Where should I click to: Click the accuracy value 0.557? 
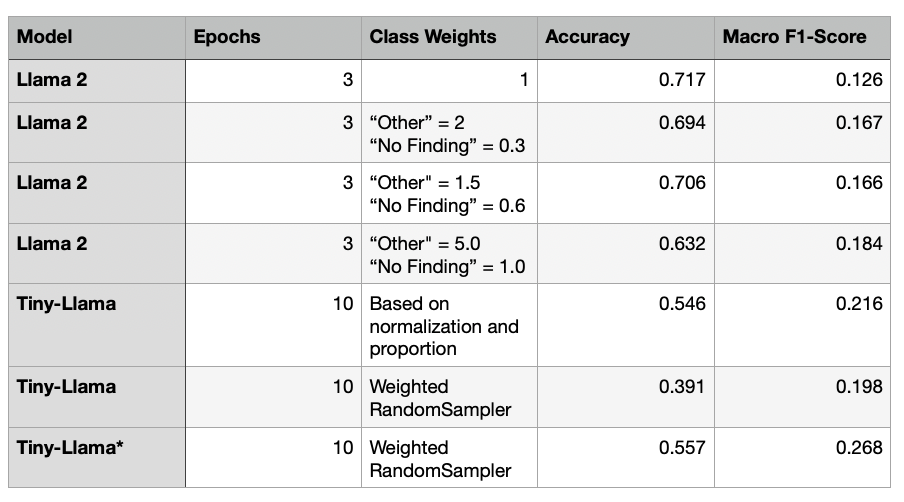coord(682,448)
